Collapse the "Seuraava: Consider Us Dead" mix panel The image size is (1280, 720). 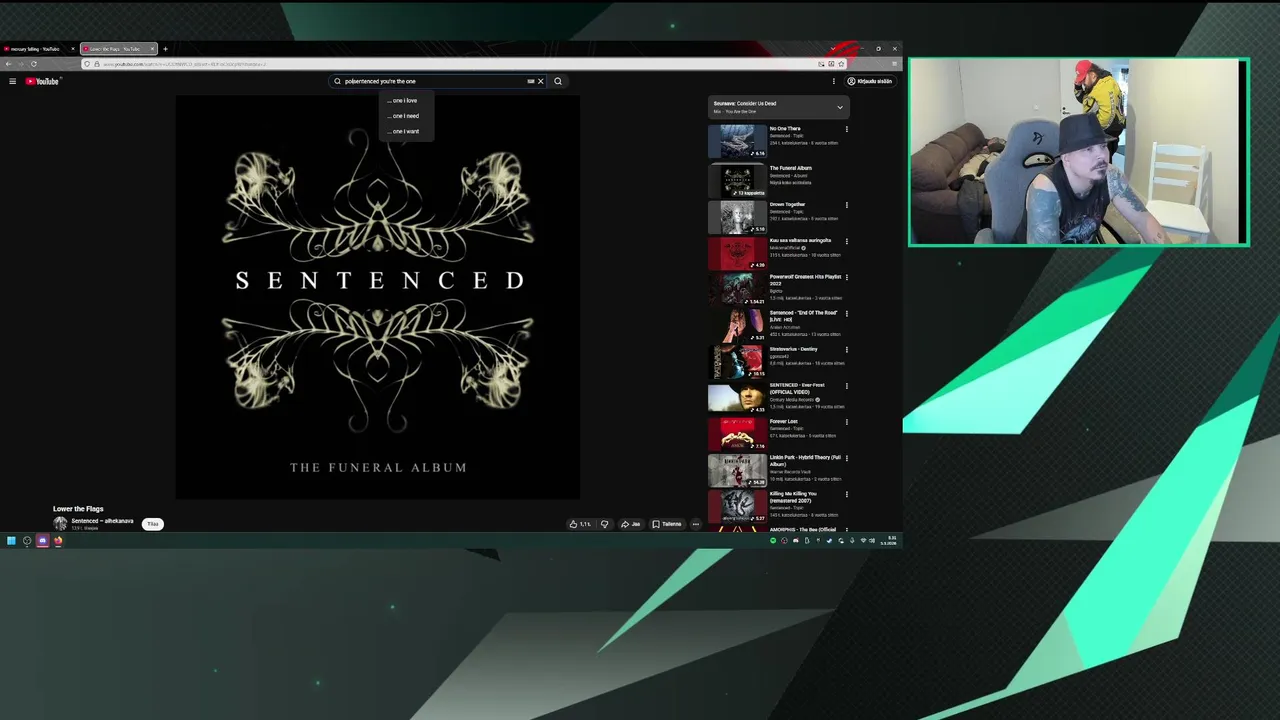tap(839, 107)
